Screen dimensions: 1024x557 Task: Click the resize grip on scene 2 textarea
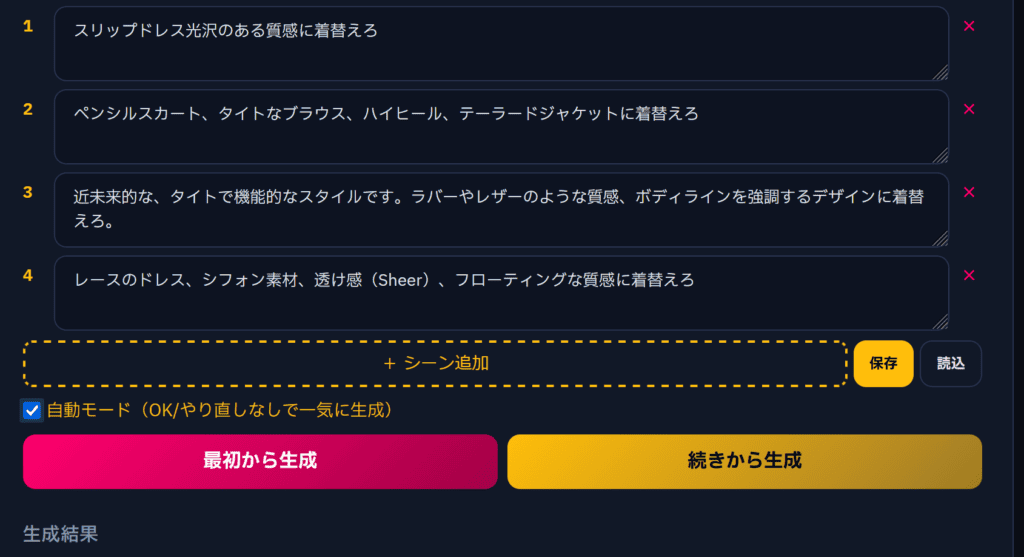[940, 155]
